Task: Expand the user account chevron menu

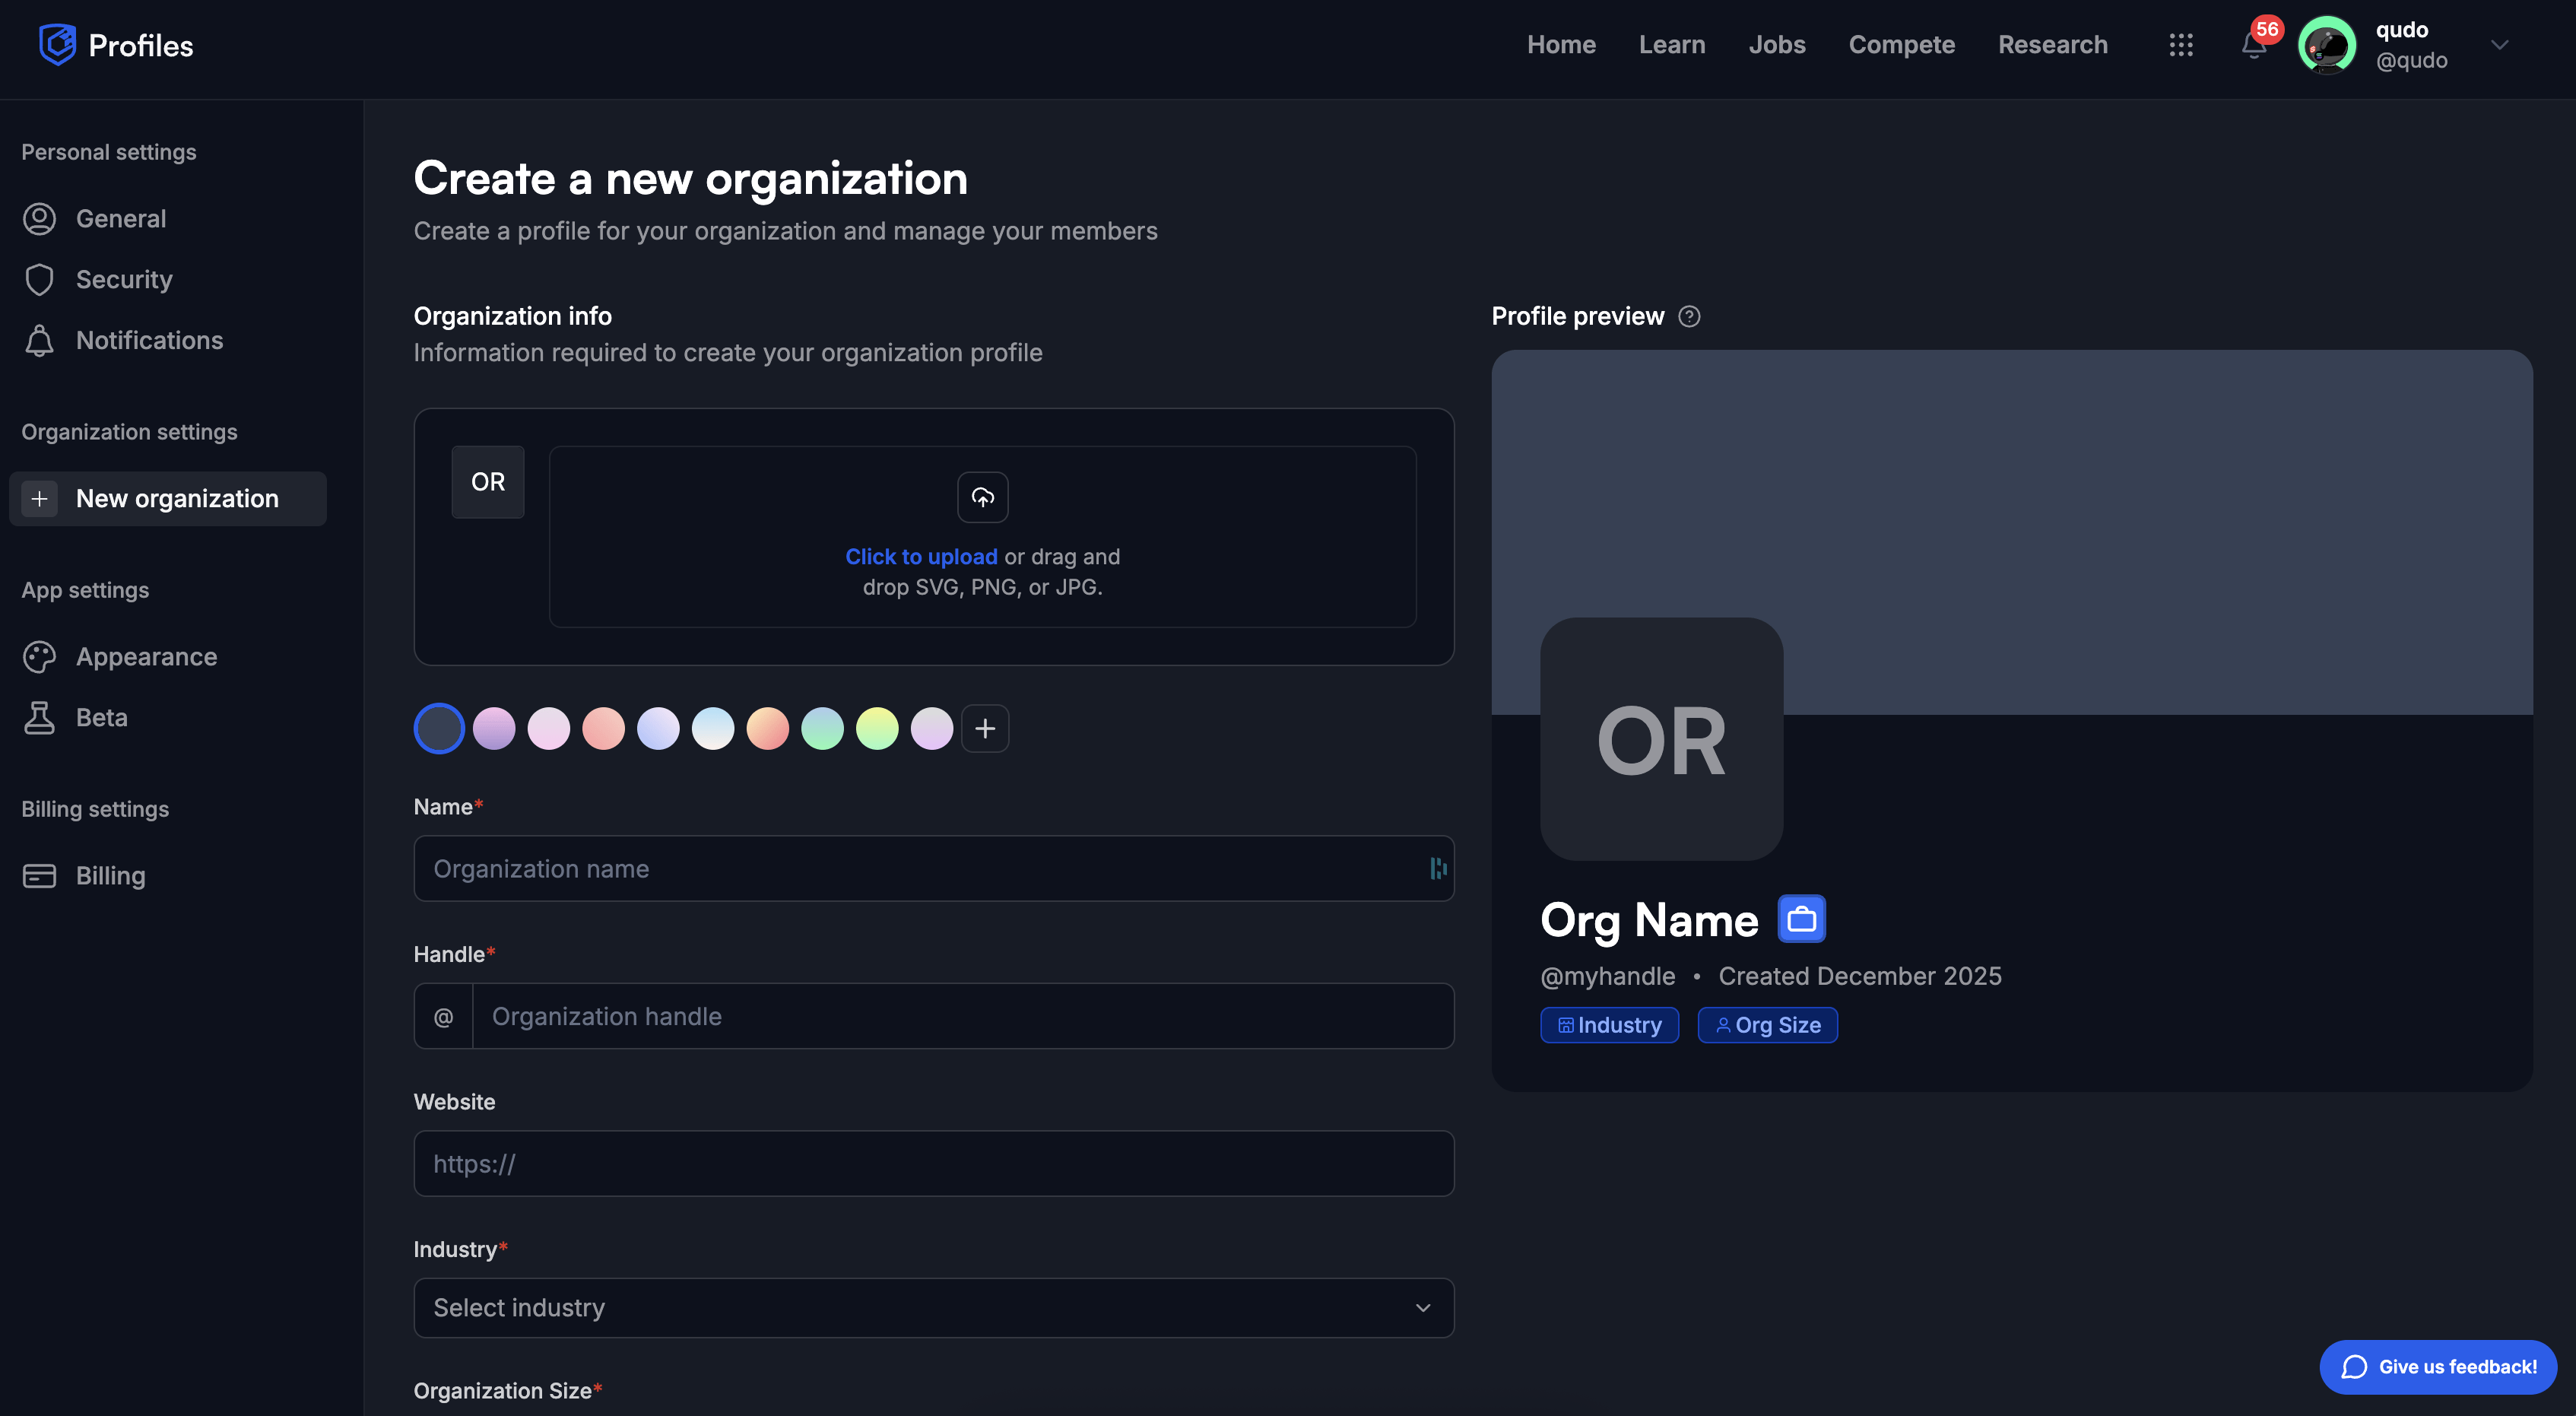Action: (x=2499, y=45)
